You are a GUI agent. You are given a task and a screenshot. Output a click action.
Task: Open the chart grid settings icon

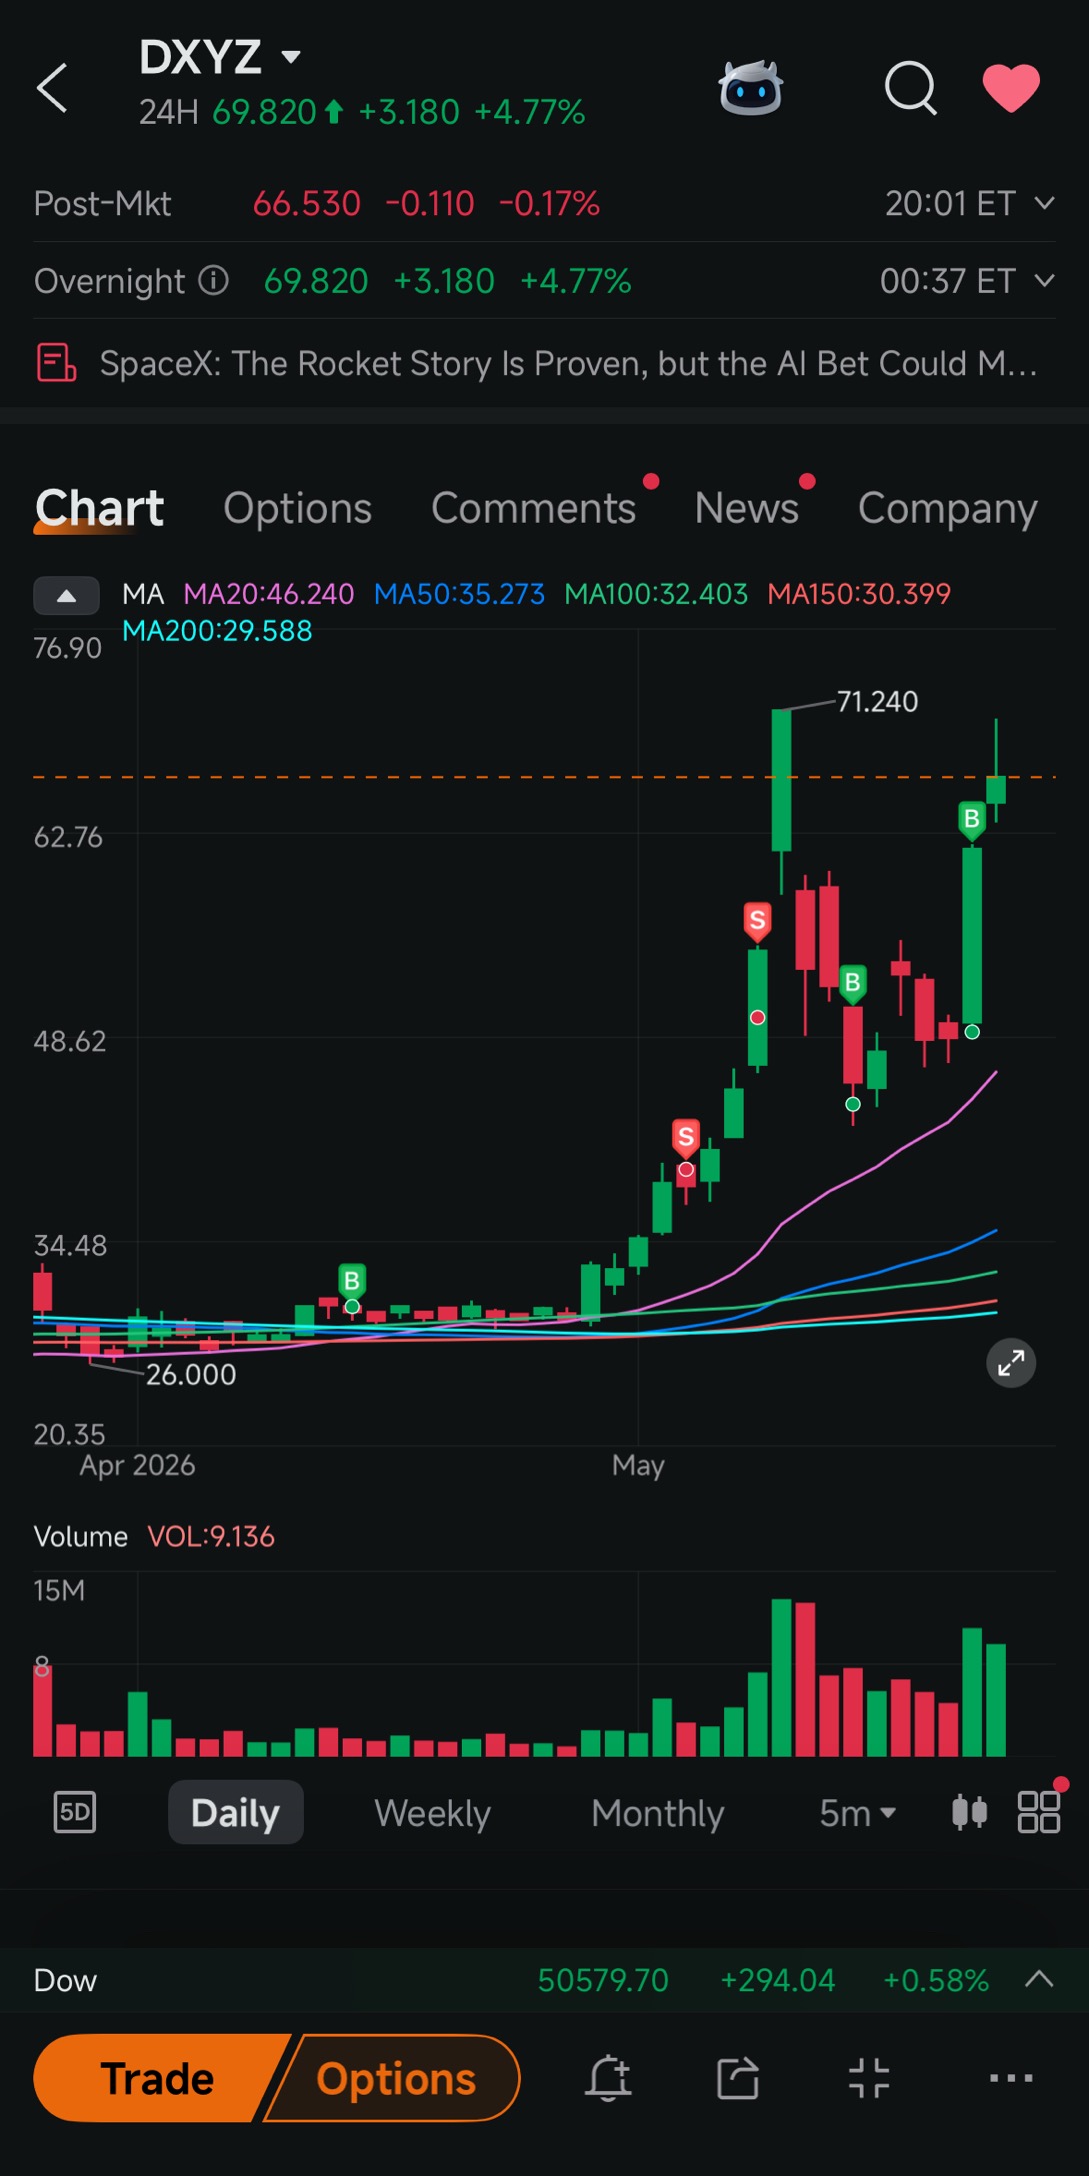1039,1812
